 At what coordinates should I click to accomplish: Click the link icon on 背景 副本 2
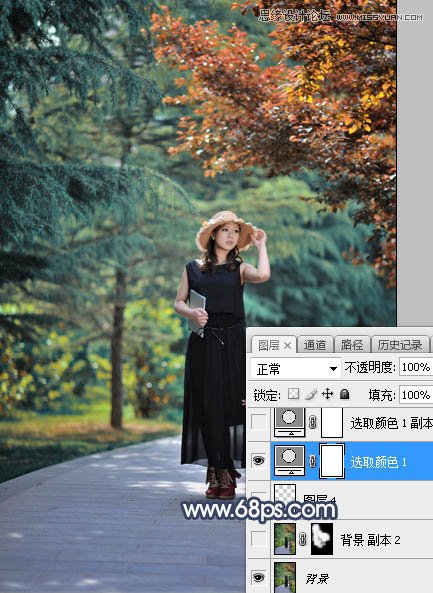(x=302, y=539)
